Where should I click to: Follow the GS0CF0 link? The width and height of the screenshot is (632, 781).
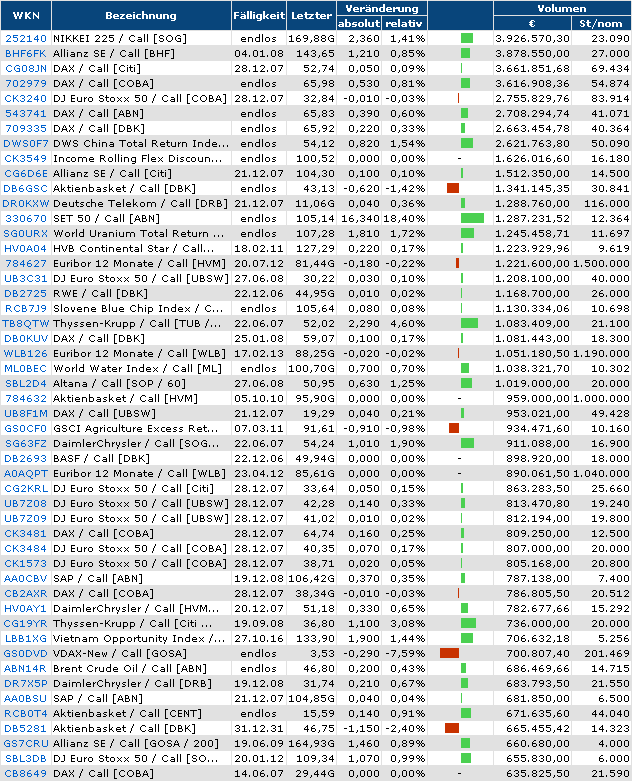pos(25,428)
